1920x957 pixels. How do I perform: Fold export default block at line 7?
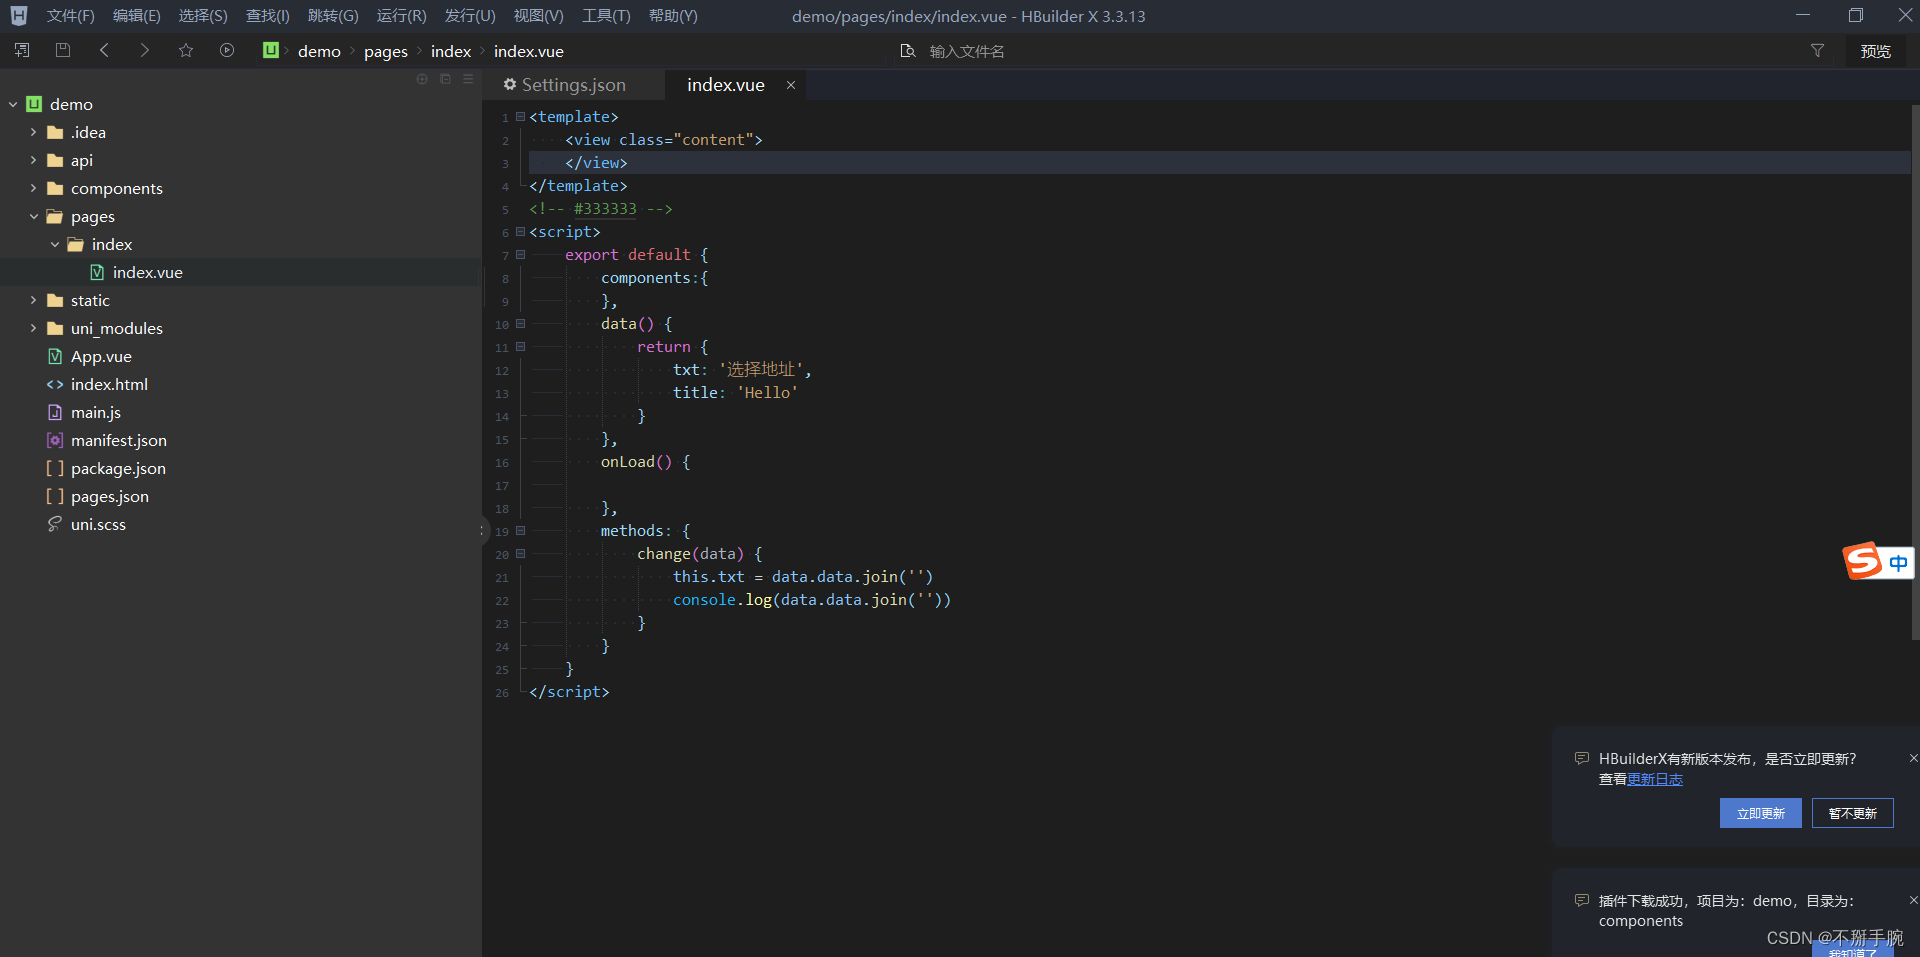[520, 255]
